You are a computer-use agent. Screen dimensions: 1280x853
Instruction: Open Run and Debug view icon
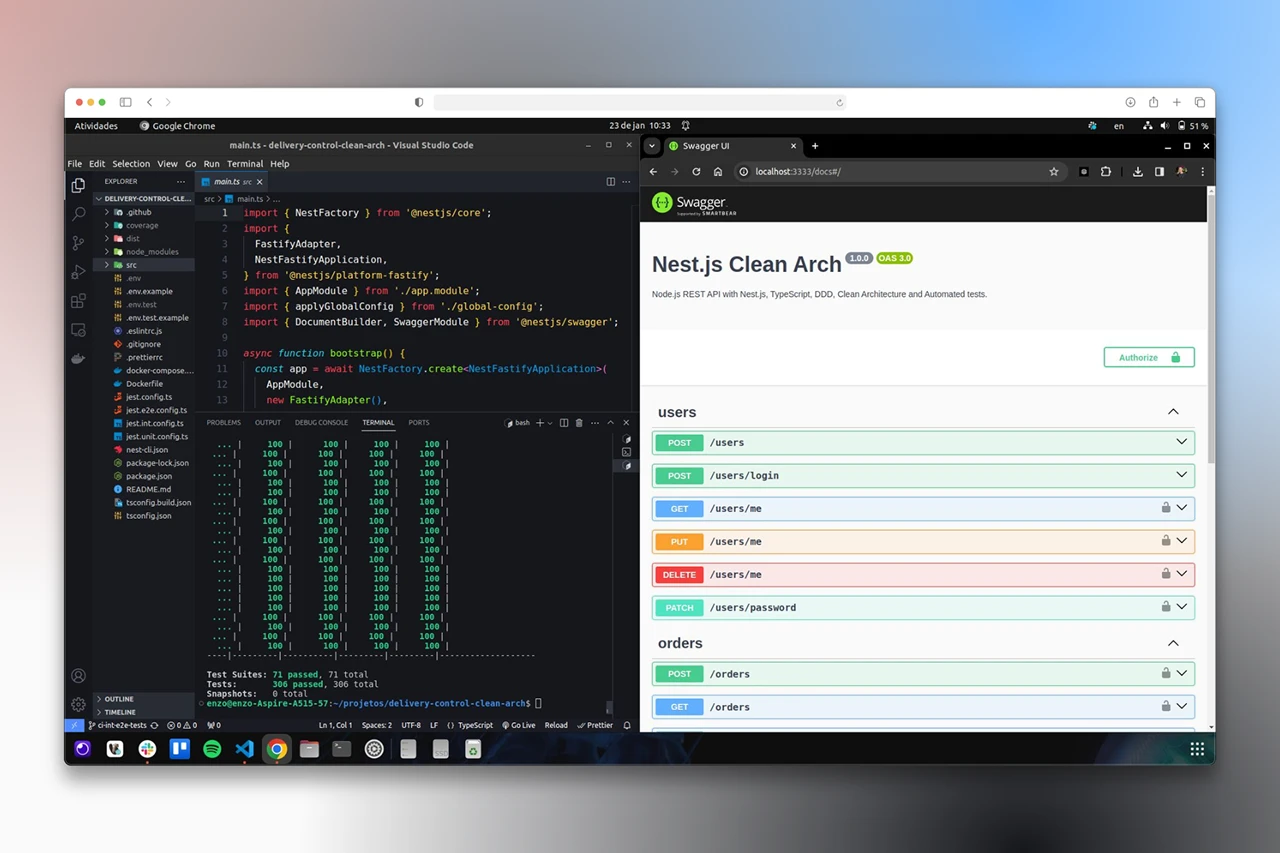click(78, 272)
